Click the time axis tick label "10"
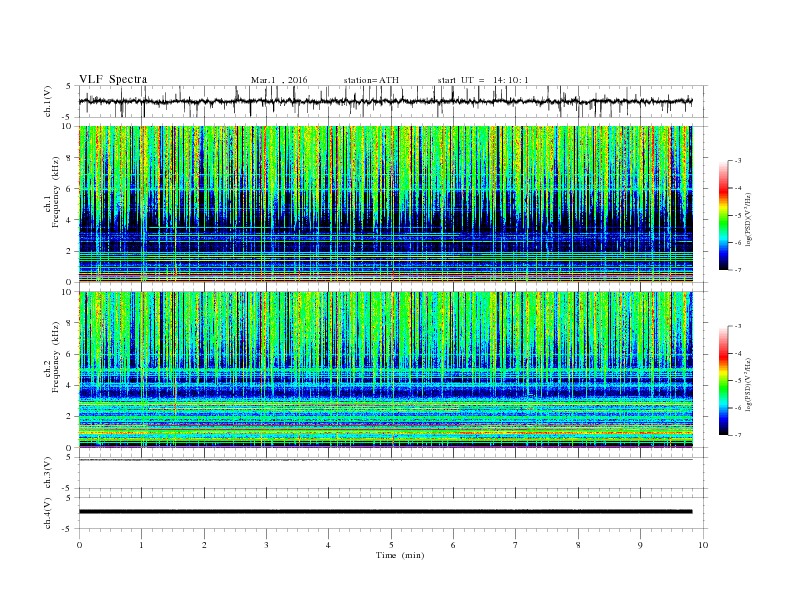 click(x=703, y=545)
